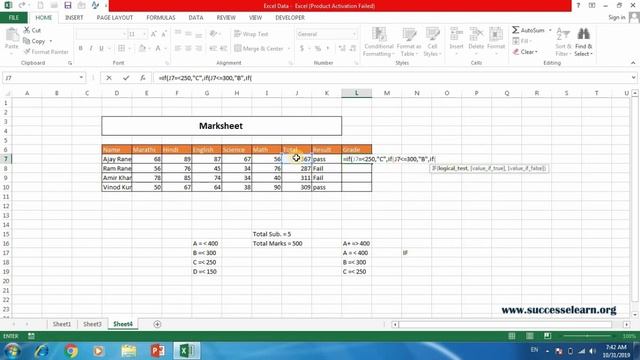Expand the formula bar
This screenshot has height=360, width=640.
coord(633,78)
